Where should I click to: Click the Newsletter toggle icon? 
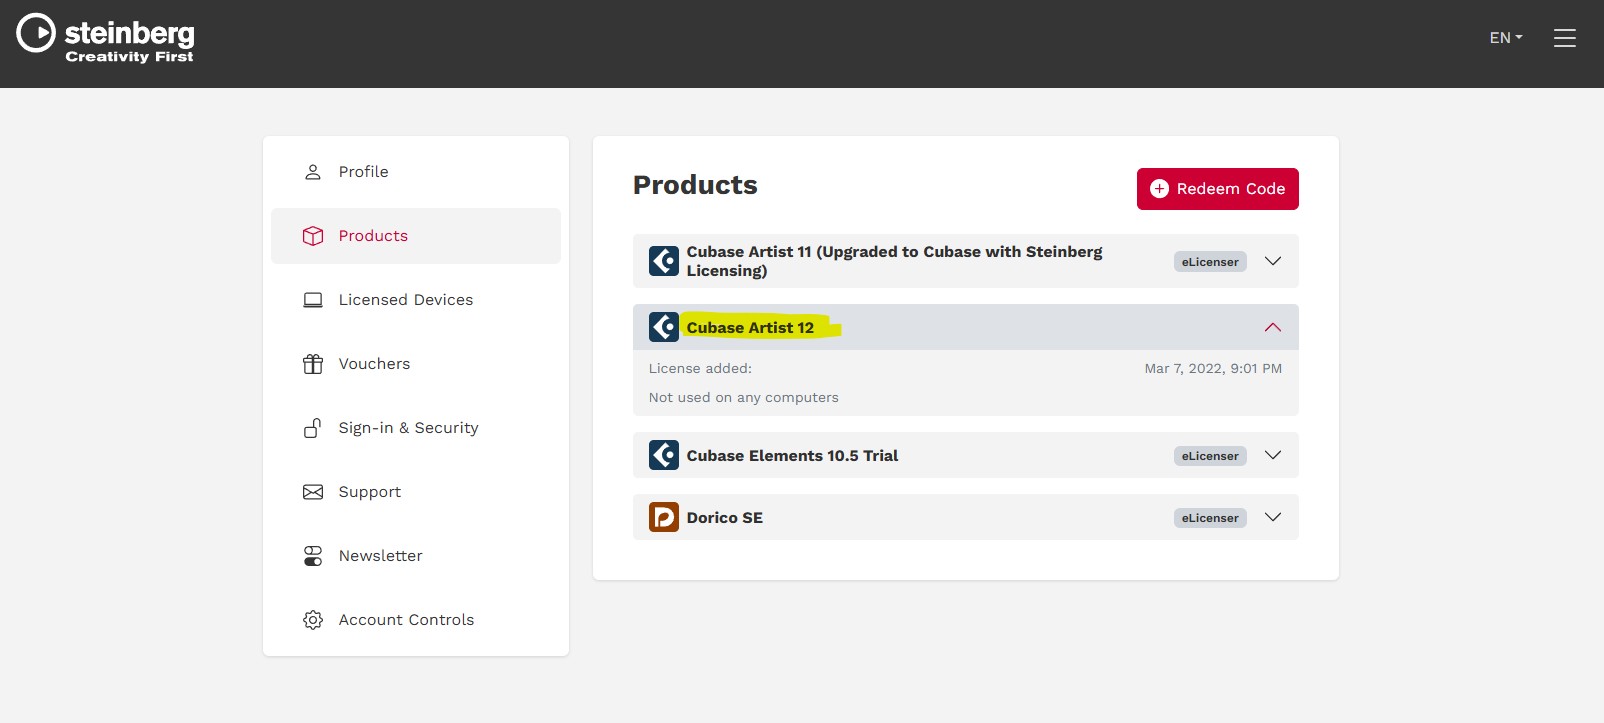click(313, 556)
